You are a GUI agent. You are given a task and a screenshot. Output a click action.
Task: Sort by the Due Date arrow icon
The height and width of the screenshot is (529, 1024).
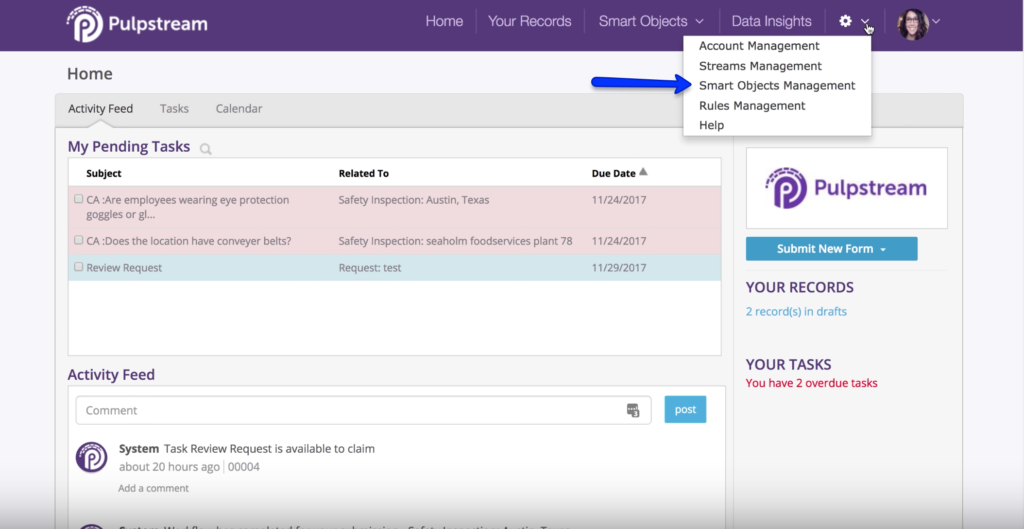point(643,172)
